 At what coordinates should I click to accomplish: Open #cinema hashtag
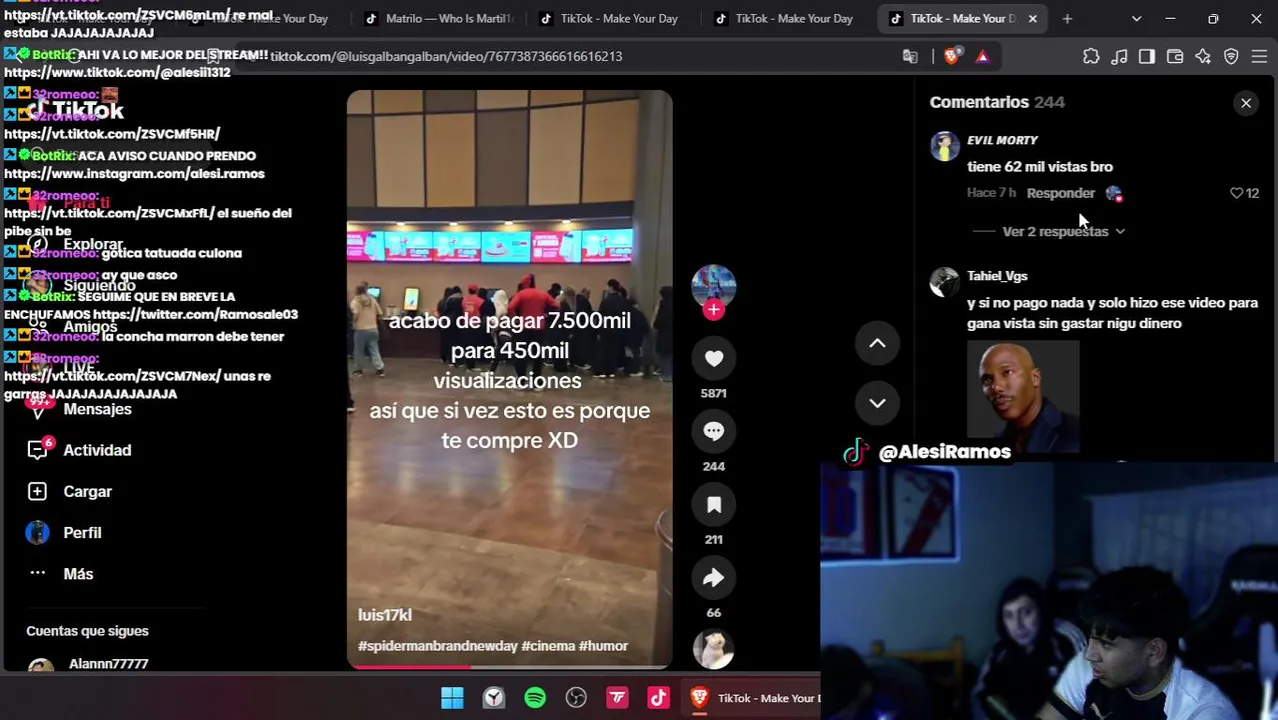(x=547, y=646)
